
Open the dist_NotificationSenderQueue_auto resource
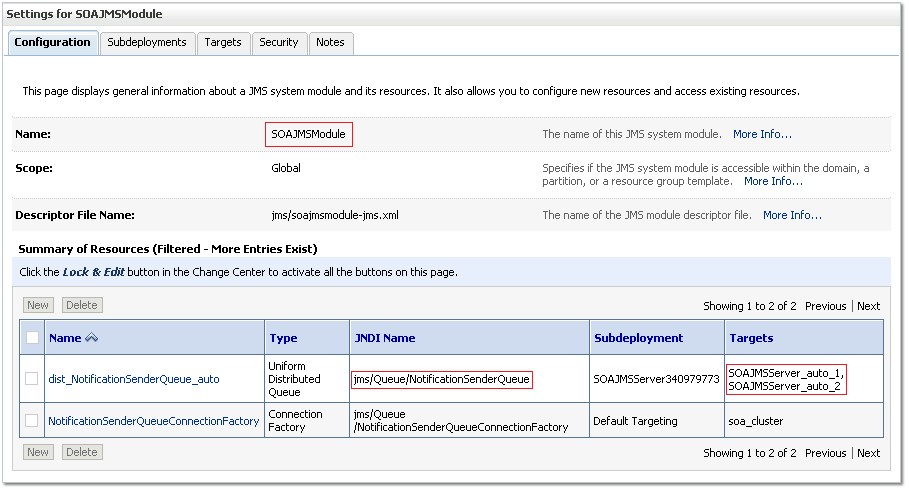(134, 379)
